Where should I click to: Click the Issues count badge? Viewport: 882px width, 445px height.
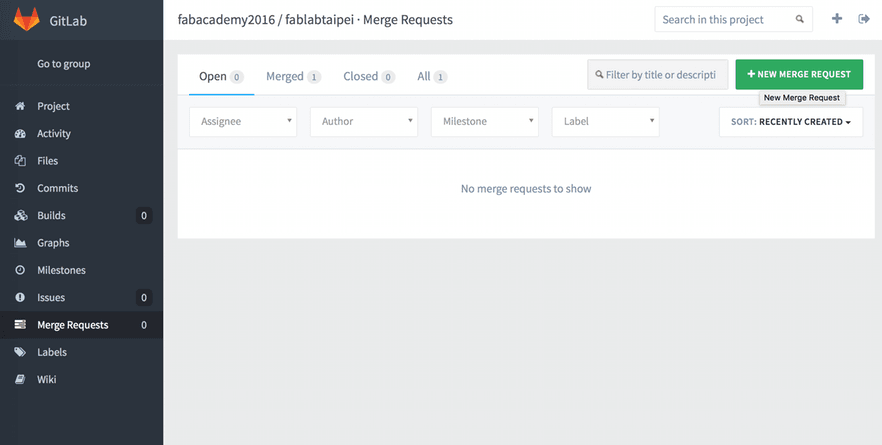144,298
